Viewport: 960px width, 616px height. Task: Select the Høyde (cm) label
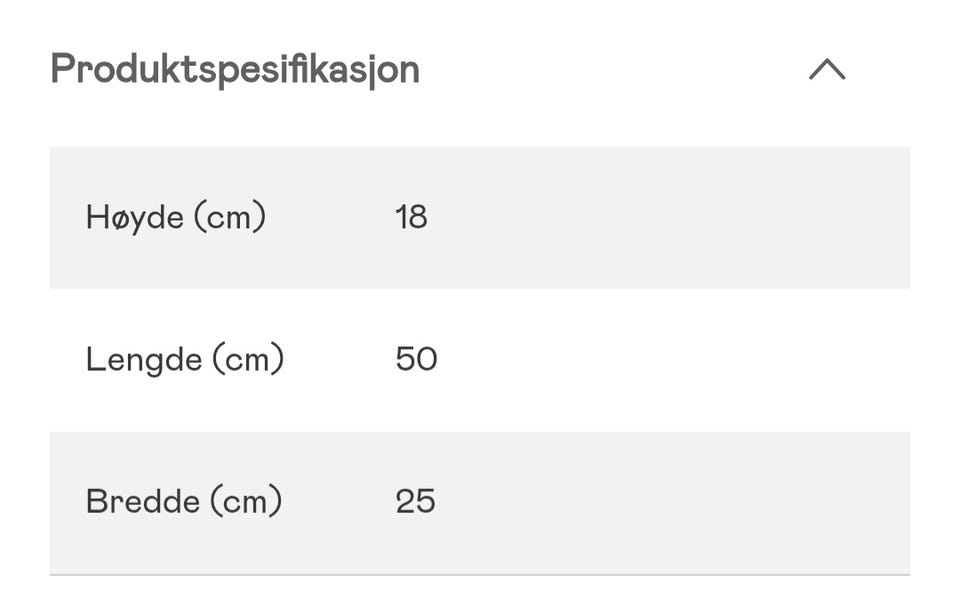coord(176,217)
